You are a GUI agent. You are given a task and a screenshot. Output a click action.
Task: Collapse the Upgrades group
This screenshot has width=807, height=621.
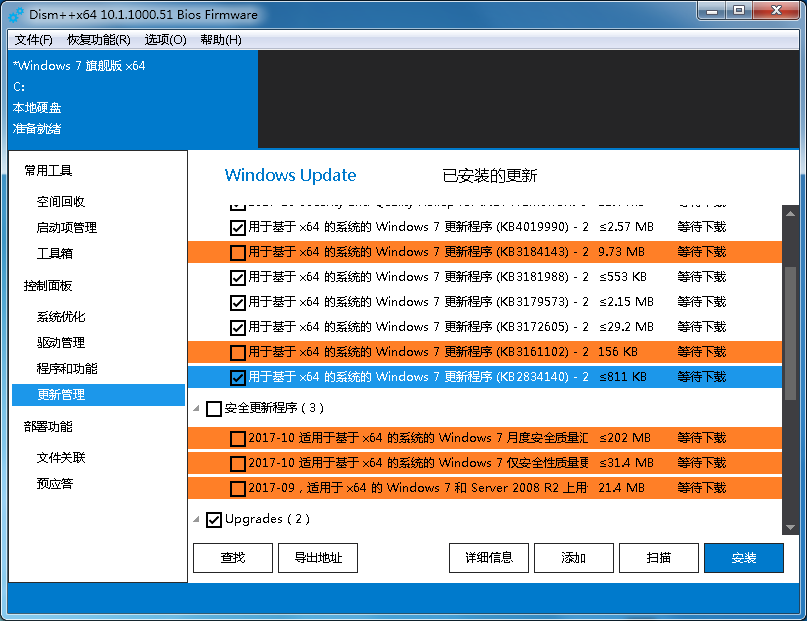197,519
